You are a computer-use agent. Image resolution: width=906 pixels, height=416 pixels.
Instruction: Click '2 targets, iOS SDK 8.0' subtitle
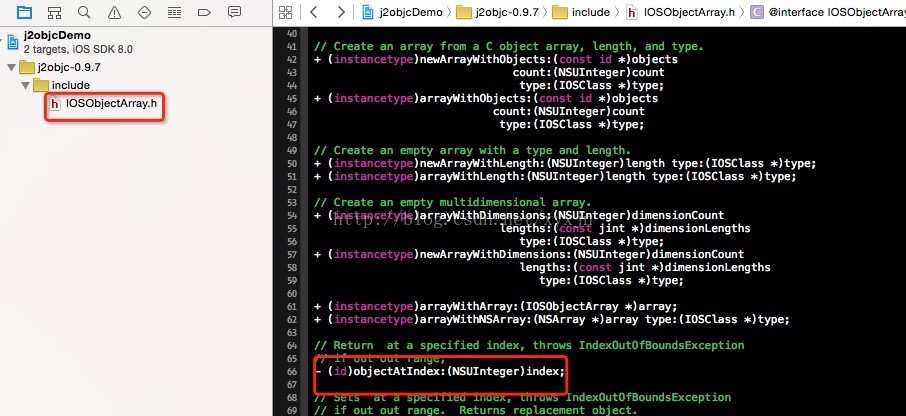(x=78, y=50)
